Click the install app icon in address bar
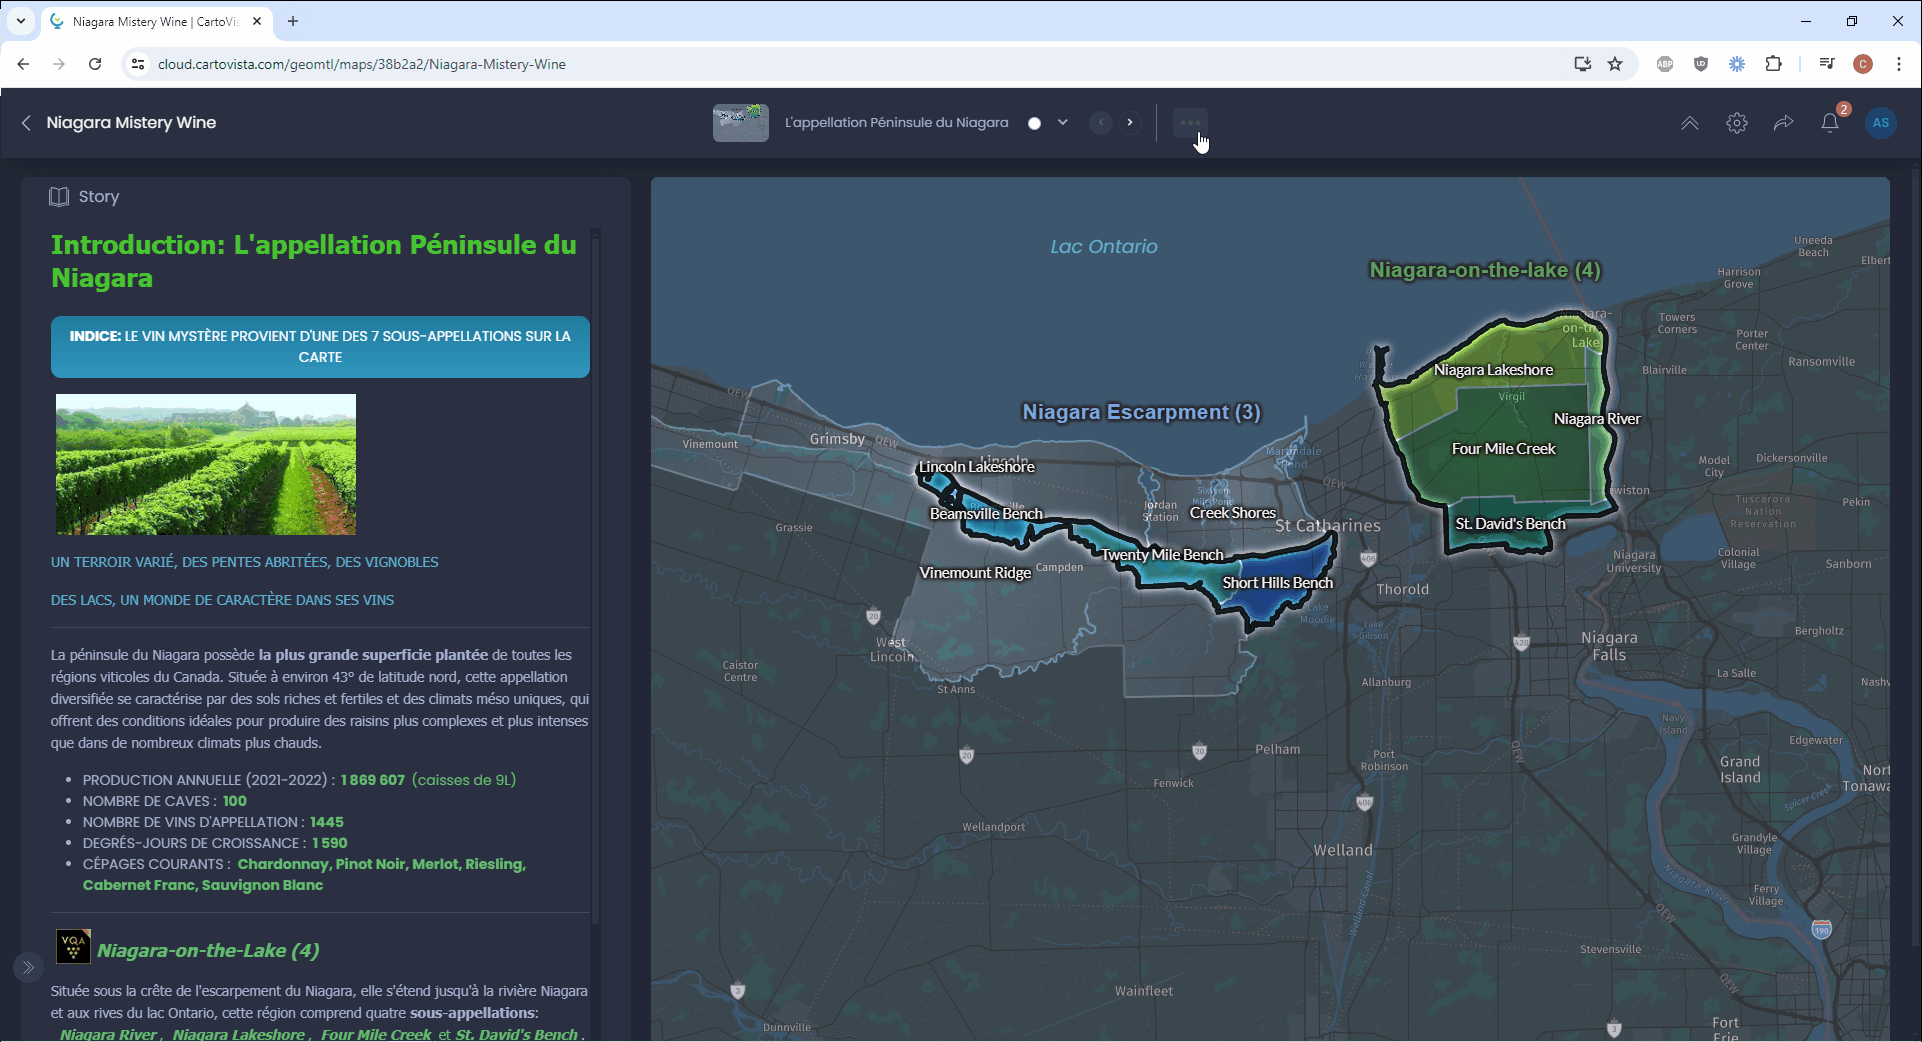 click(1582, 64)
